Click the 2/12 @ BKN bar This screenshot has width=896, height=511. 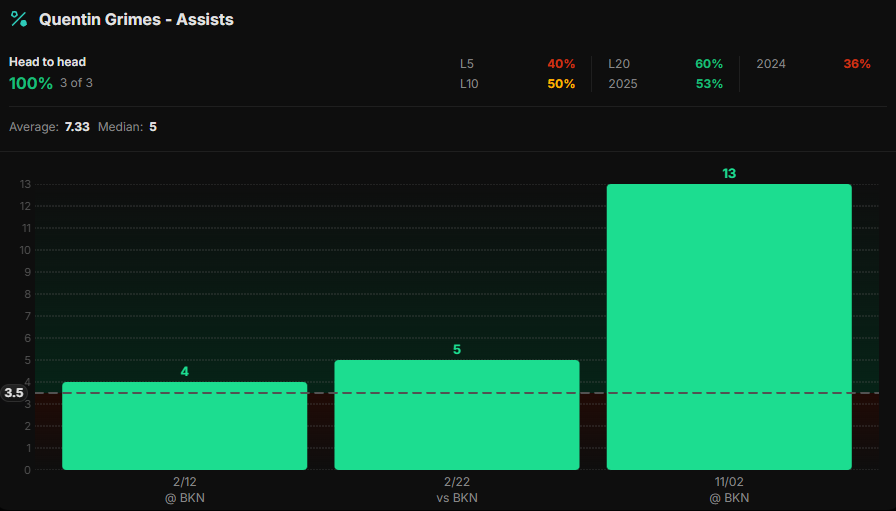tap(185, 426)
